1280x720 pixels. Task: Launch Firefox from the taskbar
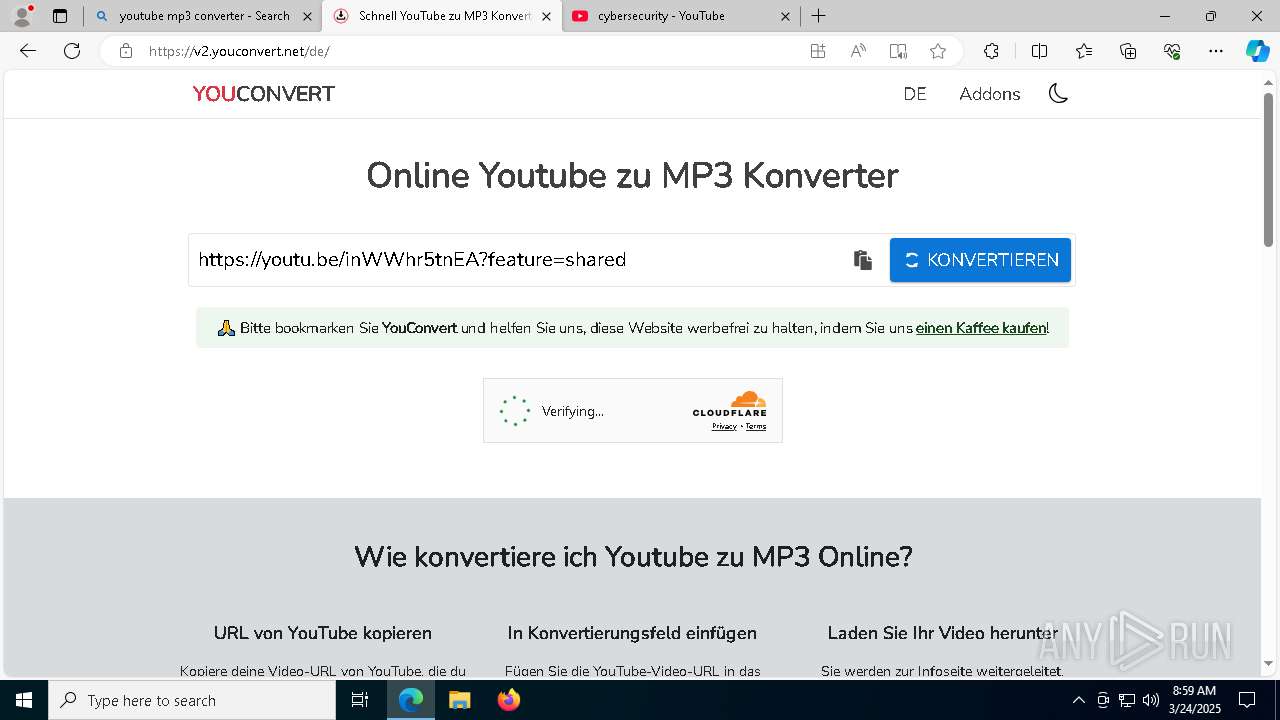[x=508, y=700]
